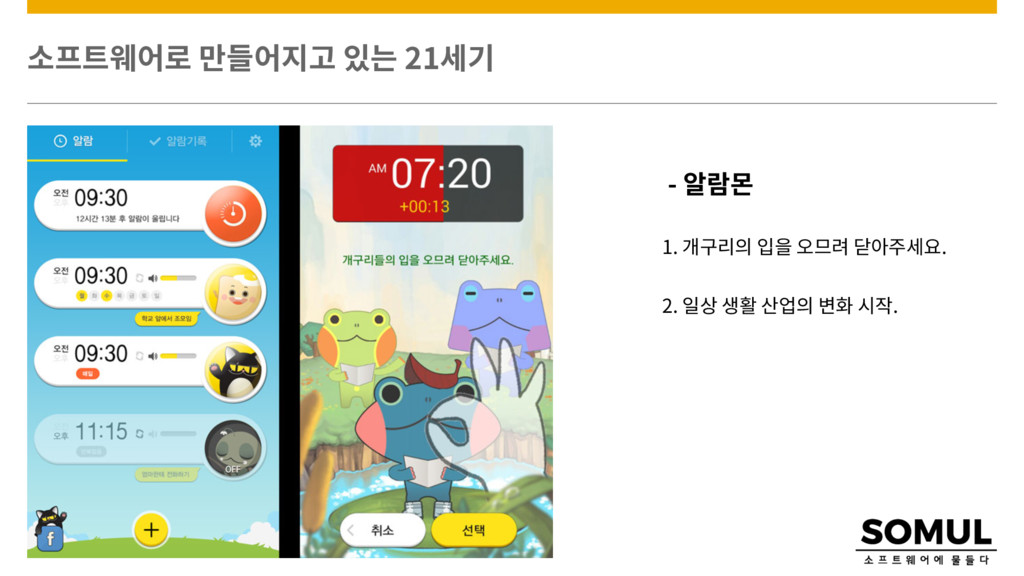The image size is (1024, 576).
Task: Toggle Wednesday day circle on second alarm
Action: coord(107,296)
